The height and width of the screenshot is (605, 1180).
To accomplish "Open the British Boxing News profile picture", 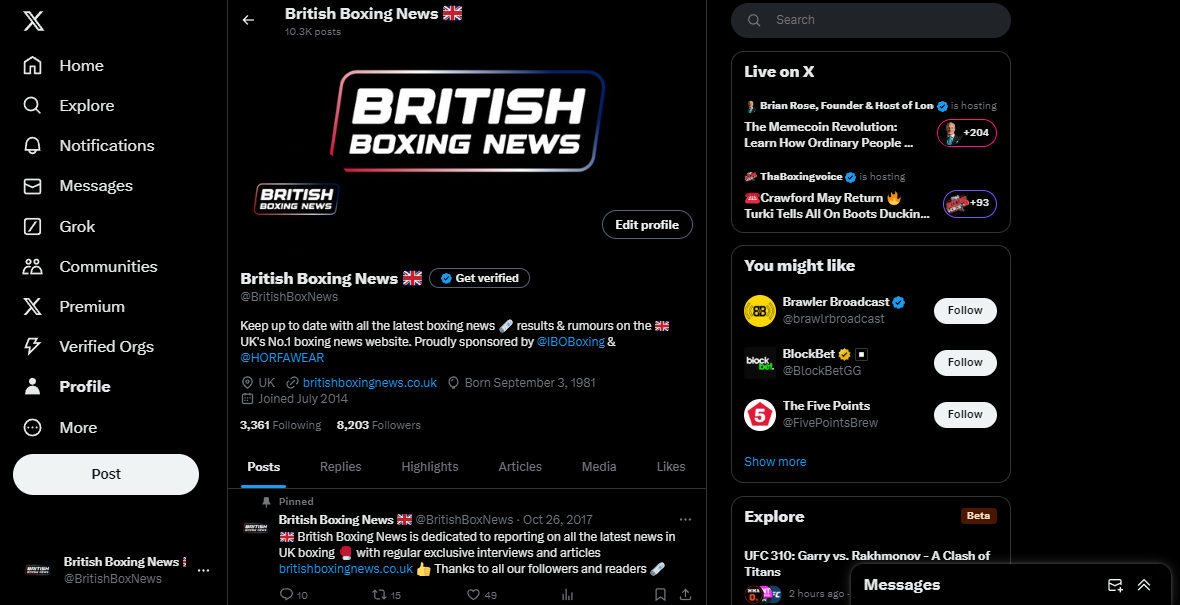I will pyautogui.click(x=297, y=199).
